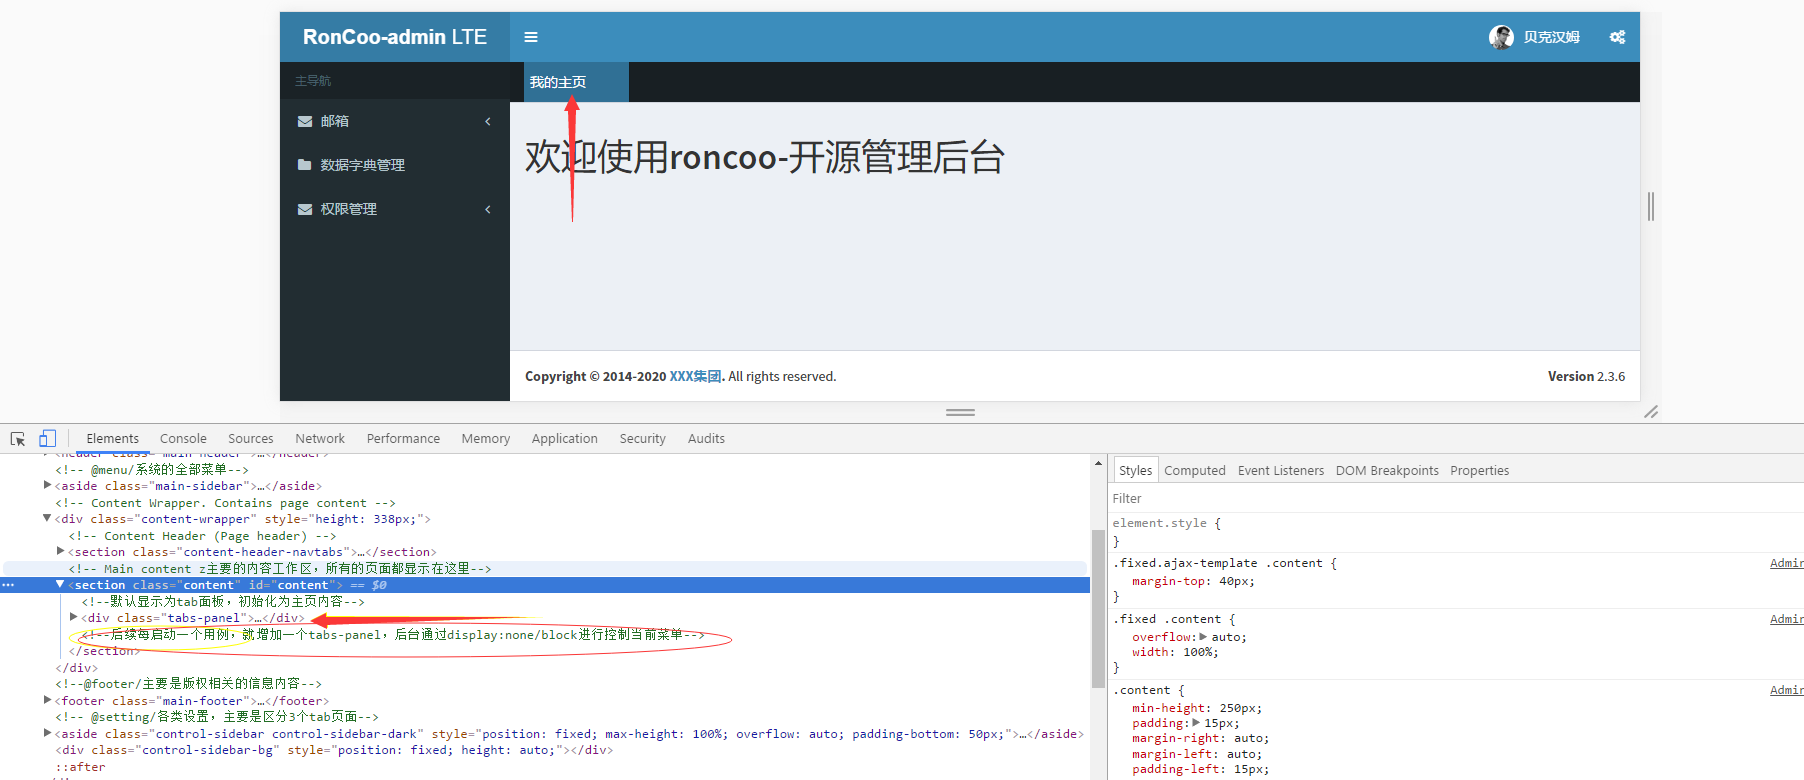Screen dimensions: 1804x780
Task: Open source link for .fixed.ajax-template rule
Action: click(x=1786, y=564)
